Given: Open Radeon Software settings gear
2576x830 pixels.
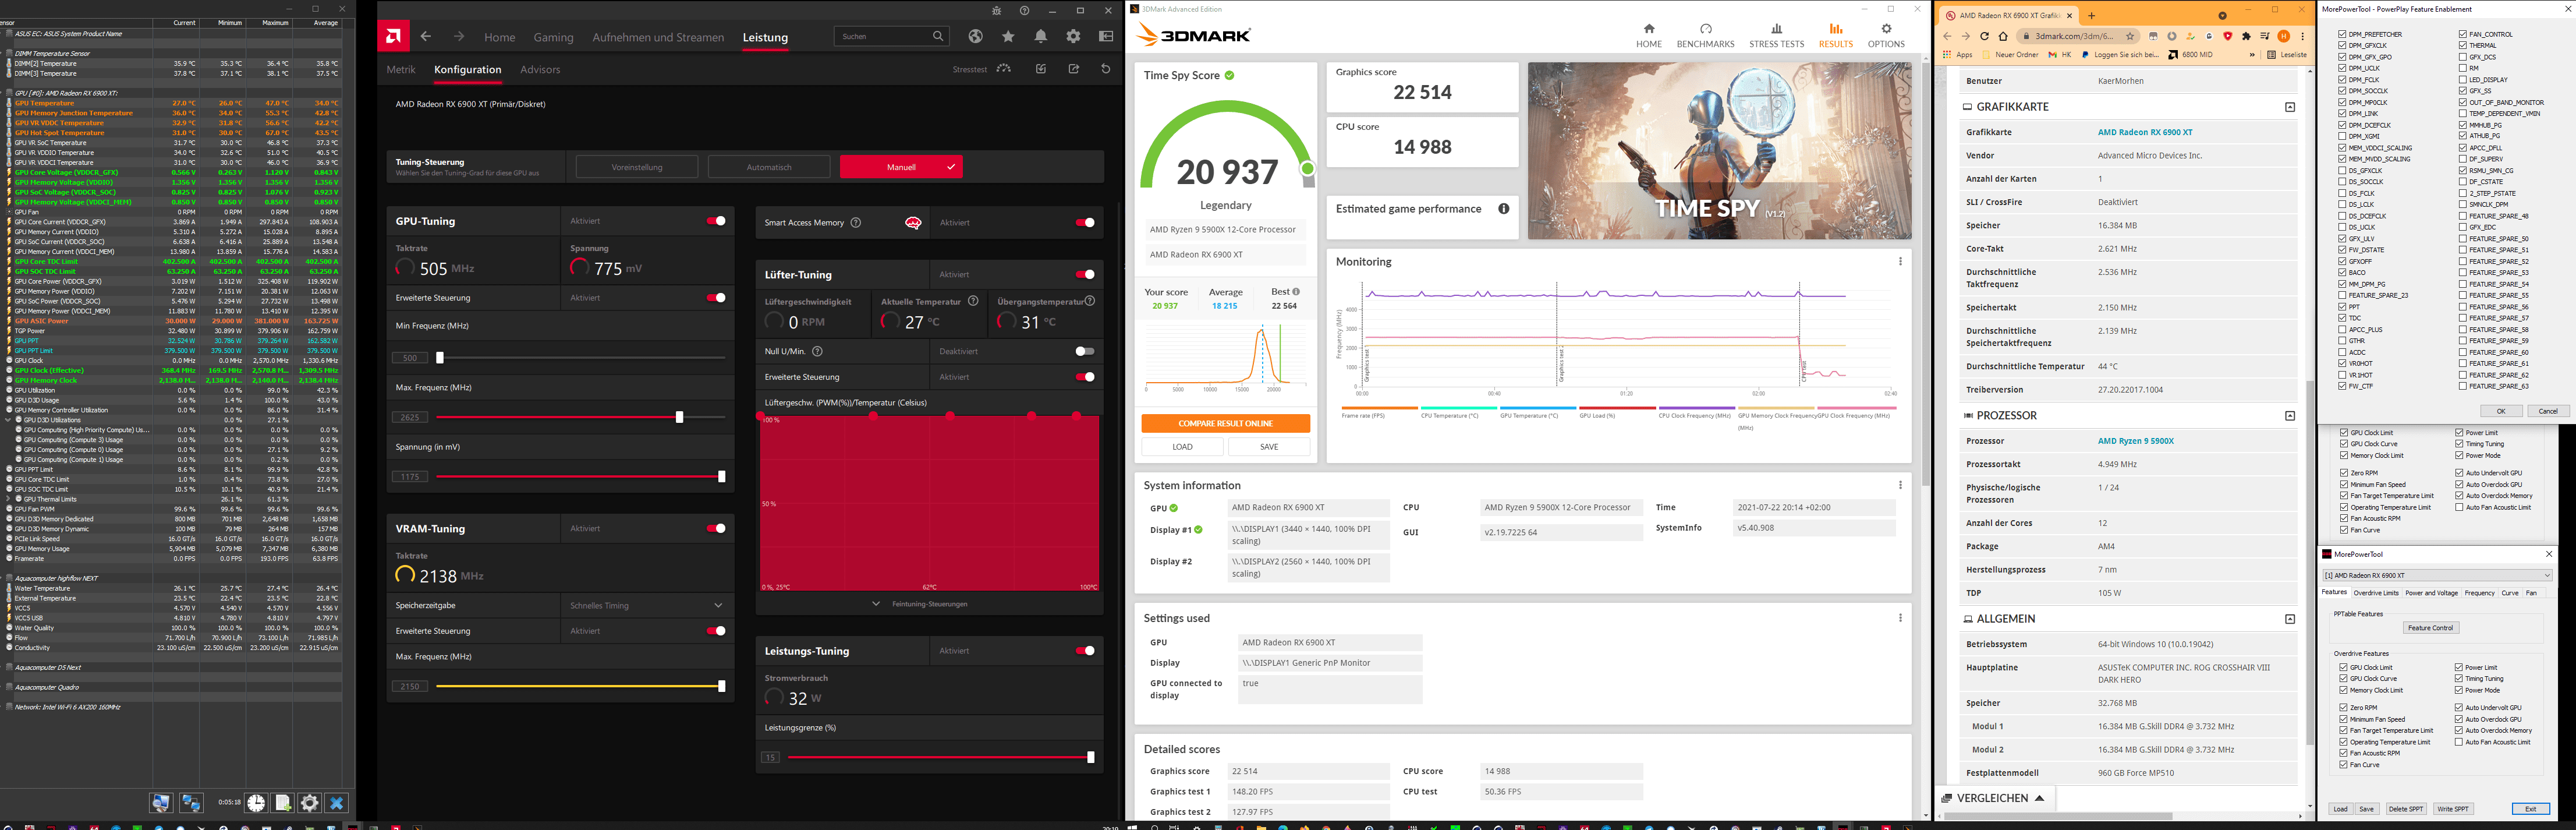Looking at the screenshot, I should pos(1073,36).
